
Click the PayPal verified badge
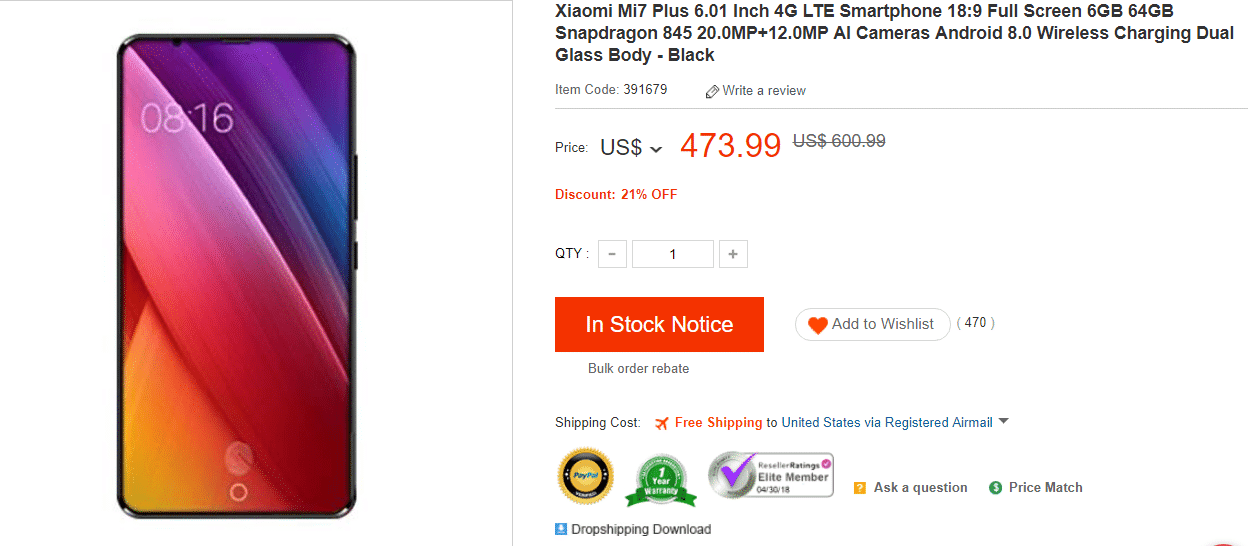585,476
